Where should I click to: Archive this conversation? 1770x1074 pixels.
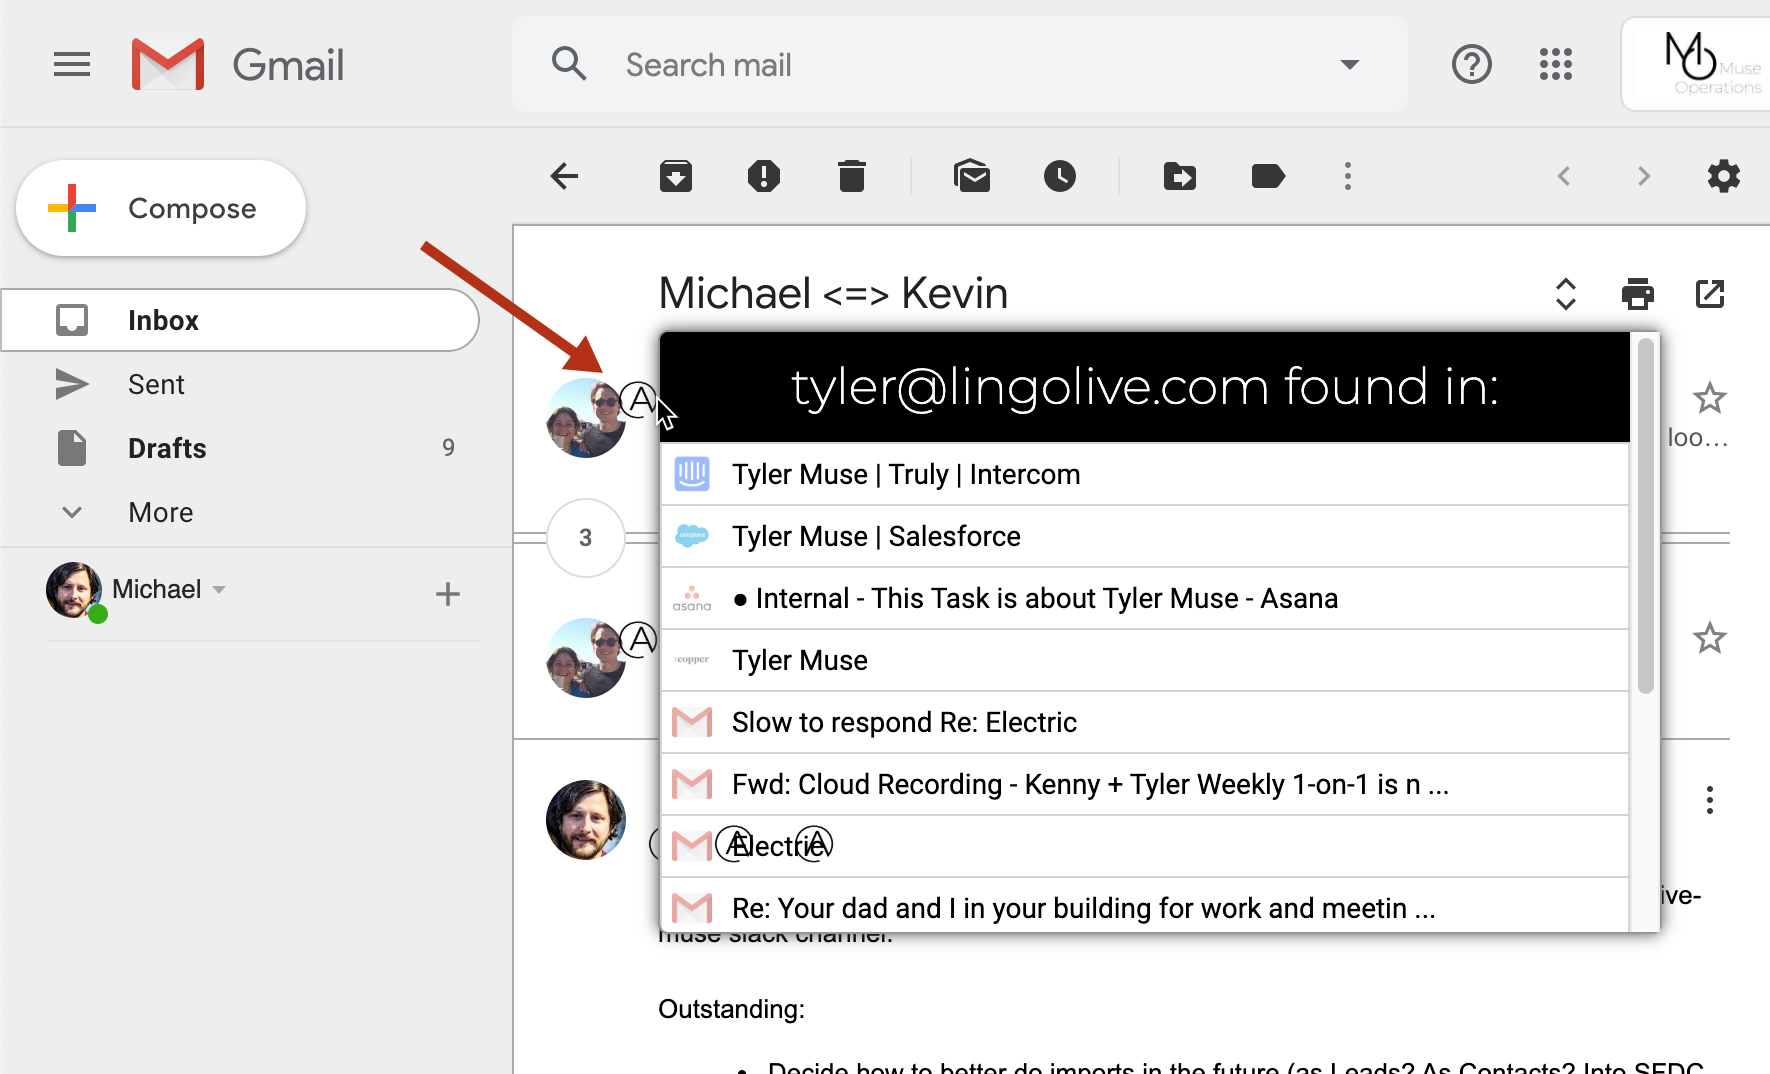click(x=676, y=177)
